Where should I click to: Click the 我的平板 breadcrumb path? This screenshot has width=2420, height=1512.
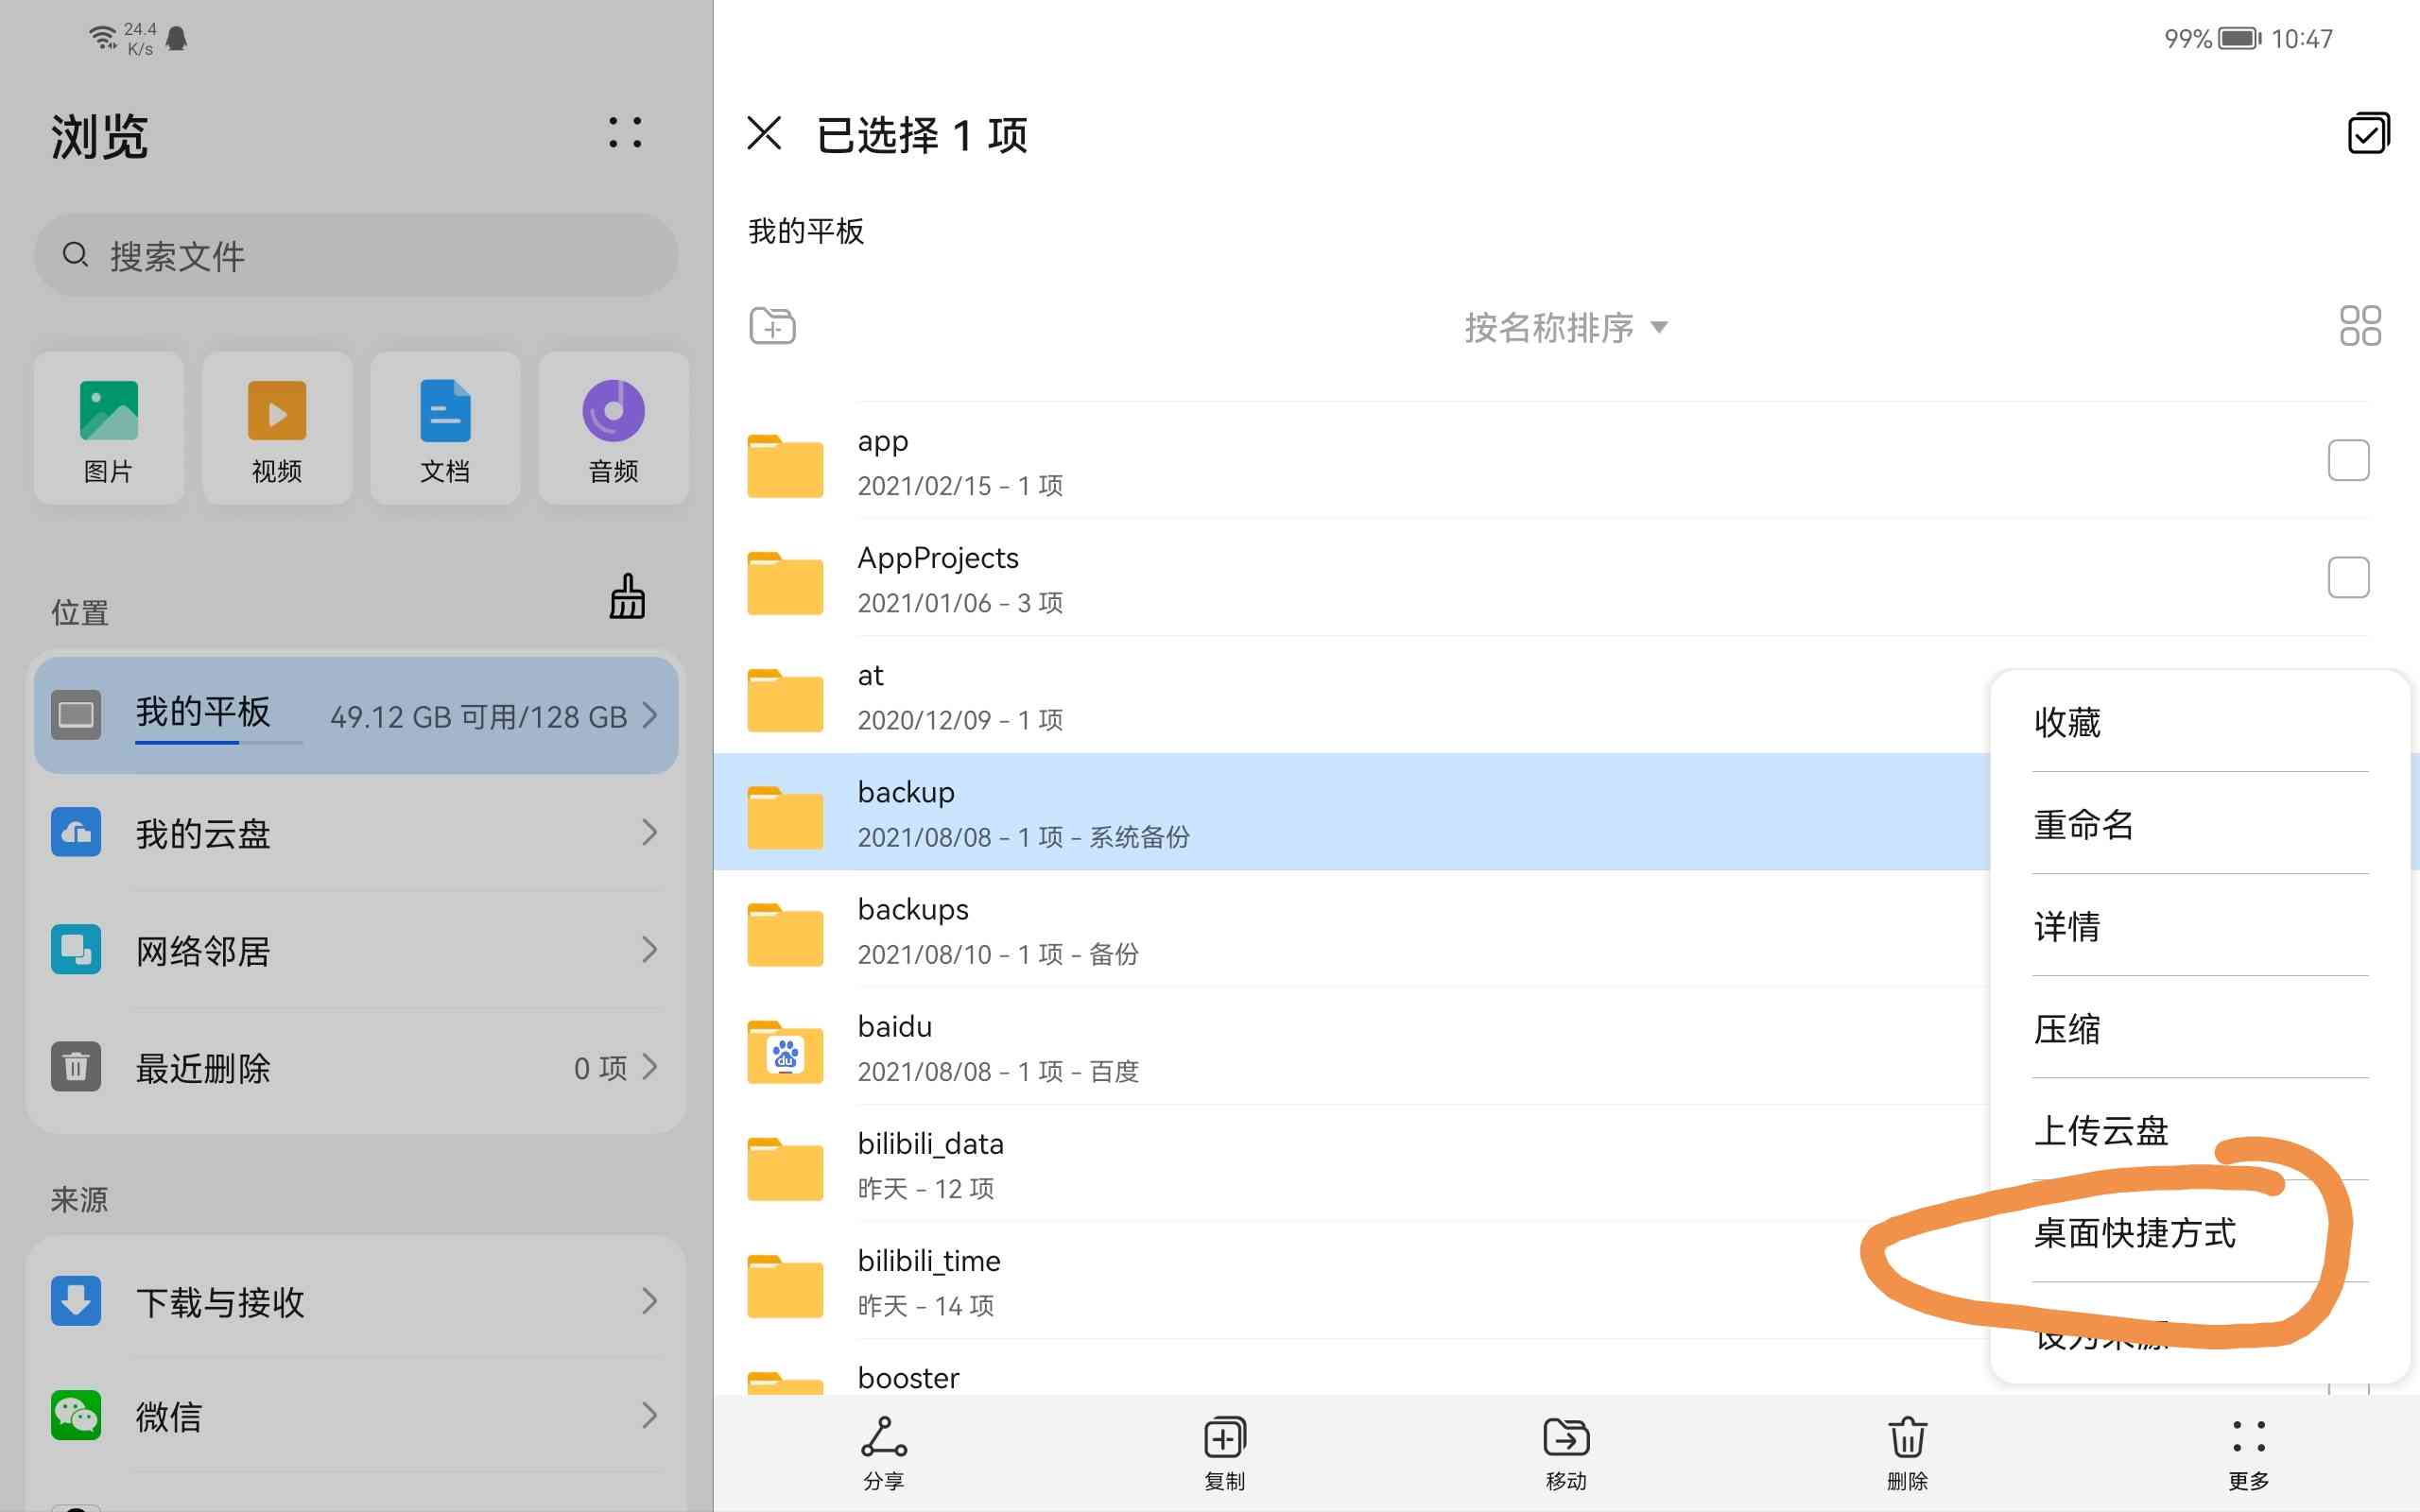pyautogui.click(x=806, y=231)
